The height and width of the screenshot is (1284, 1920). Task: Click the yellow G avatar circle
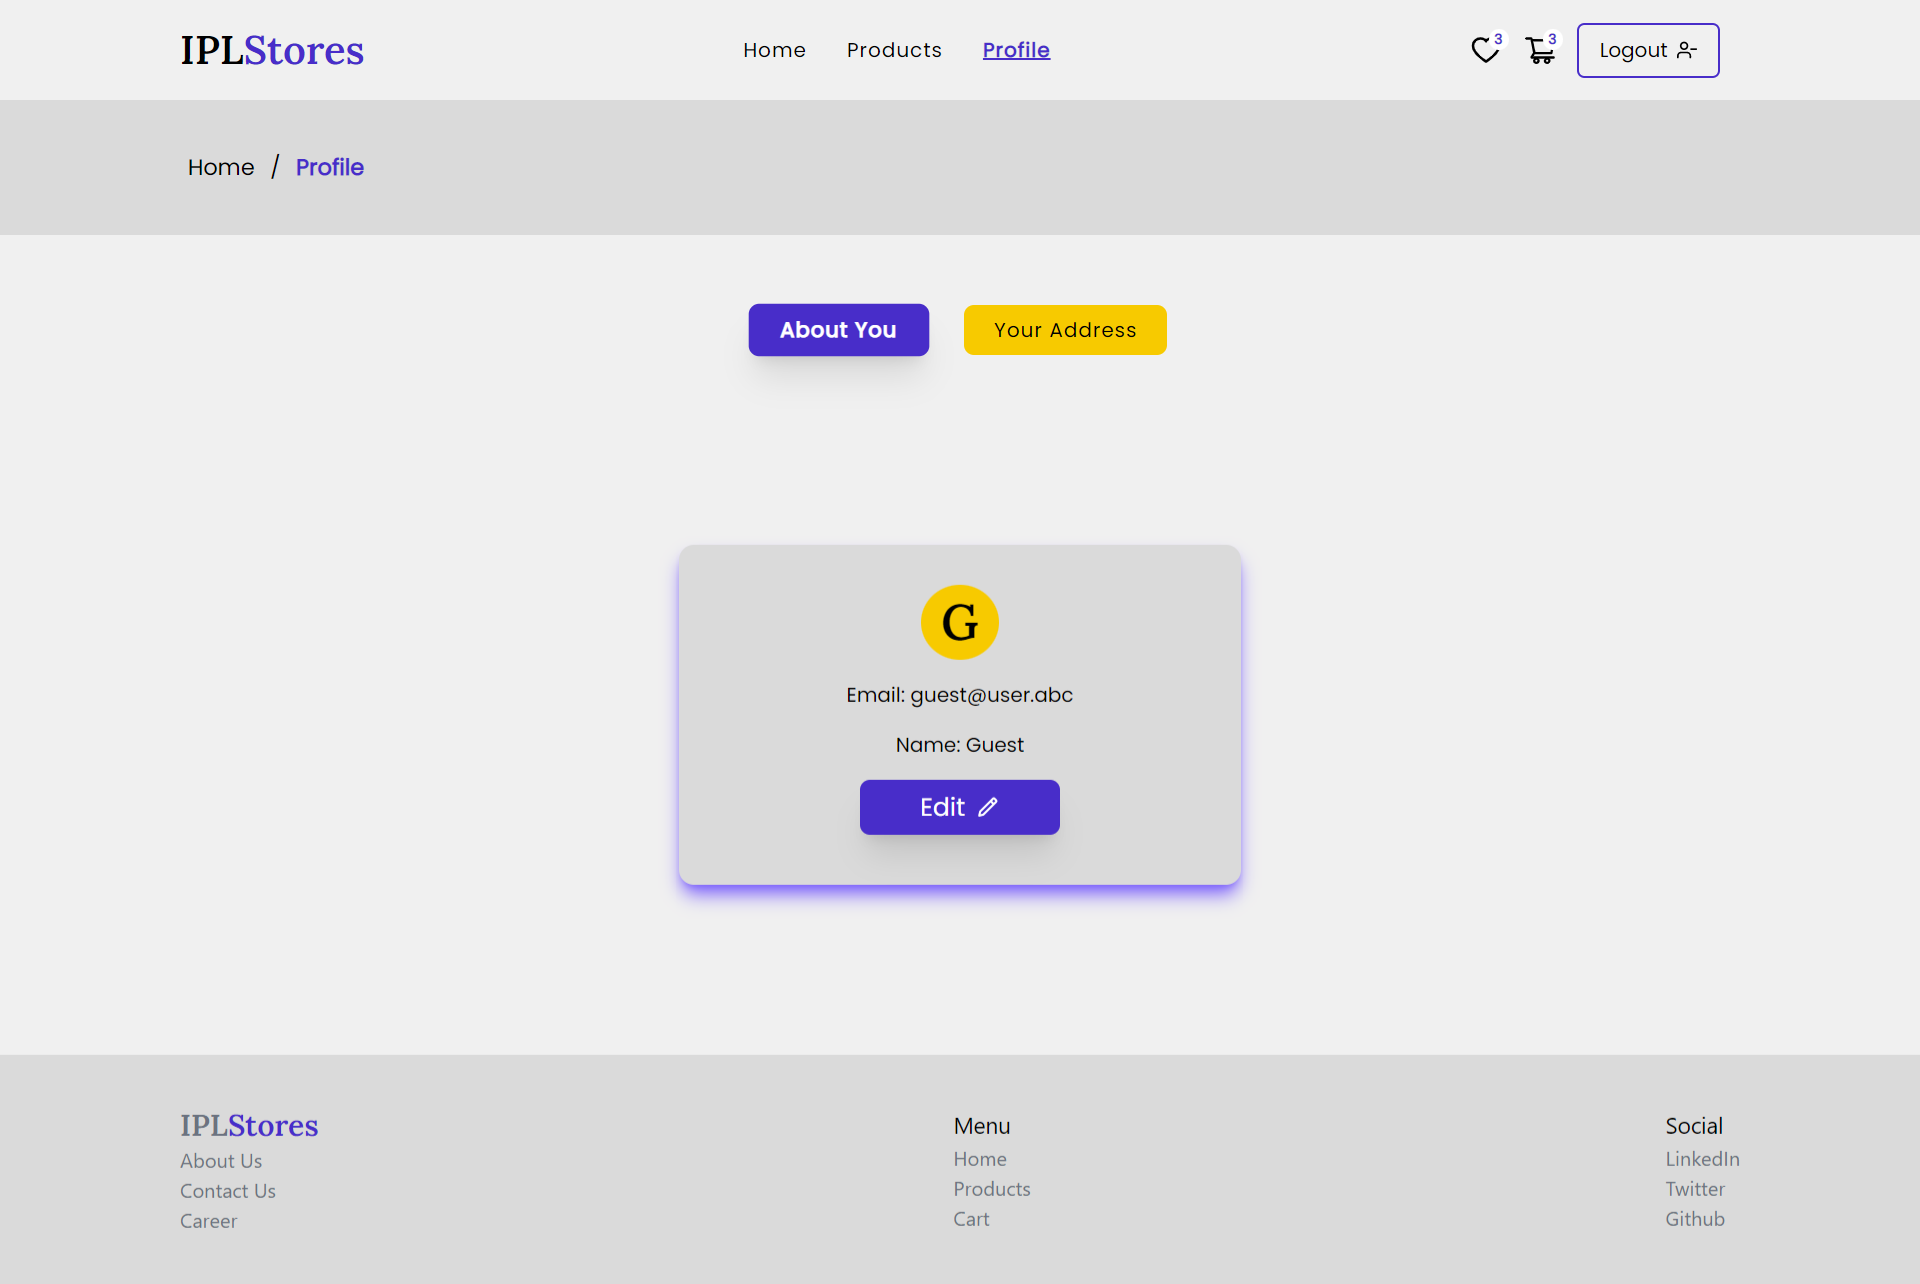click(959, 622)
